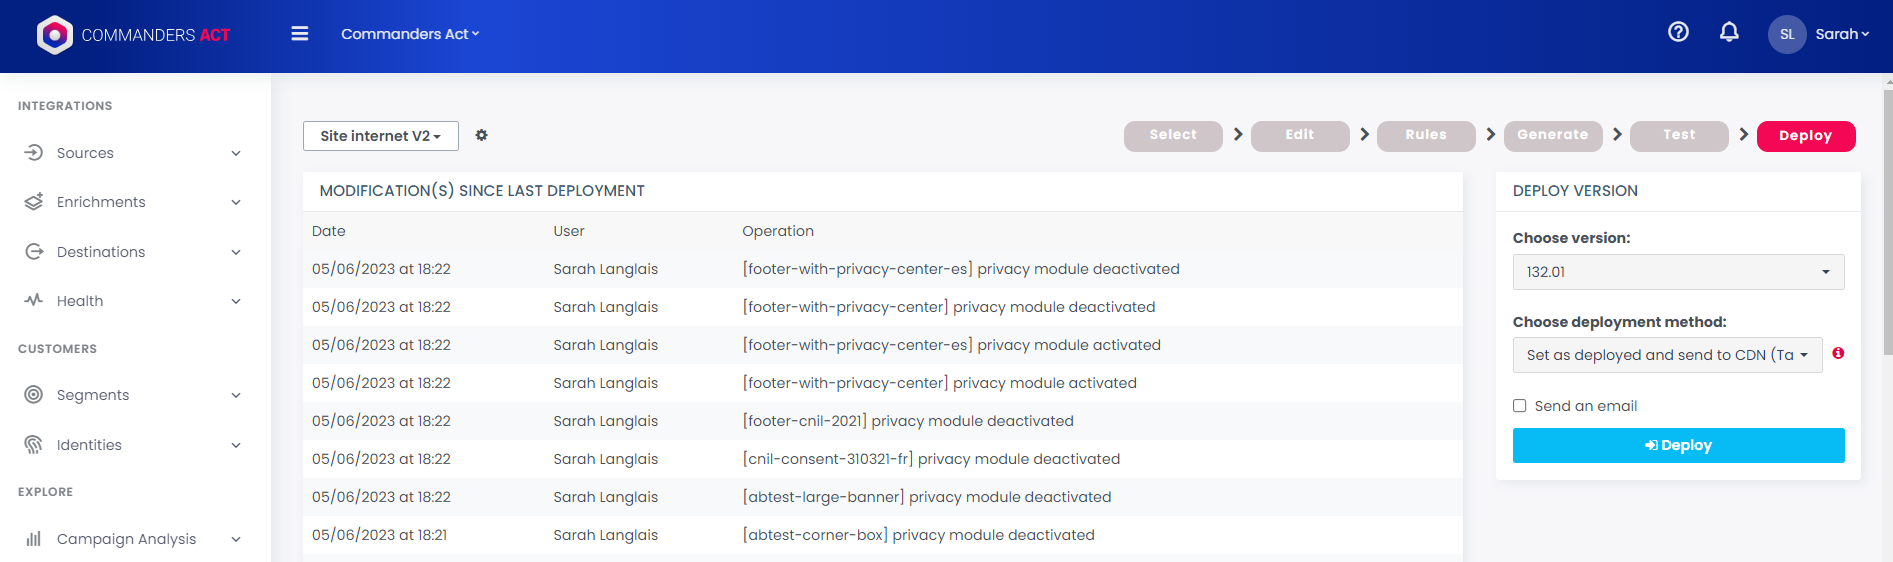Click the SL user avatar
Image resolution: width=1893 pixels, height=562 pixels.
coord(1786,34)
